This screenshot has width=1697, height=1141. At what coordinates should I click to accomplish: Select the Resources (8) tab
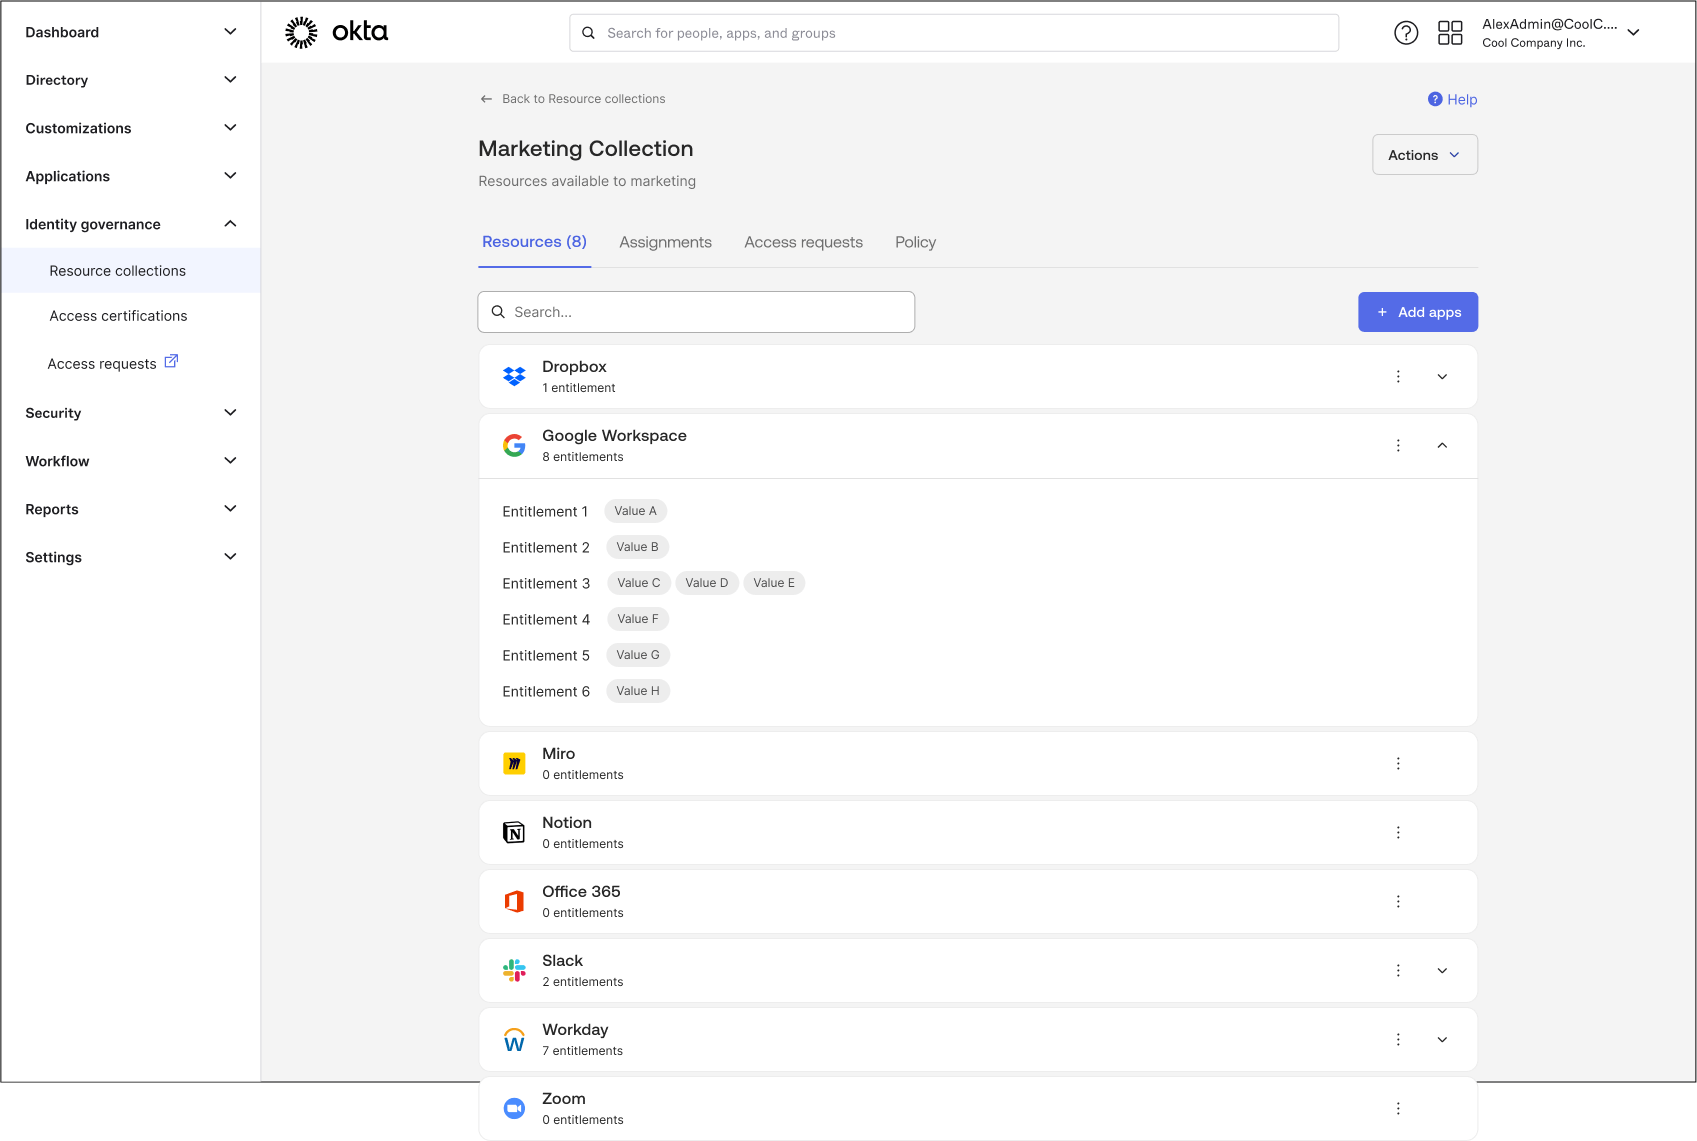point(534,242)
